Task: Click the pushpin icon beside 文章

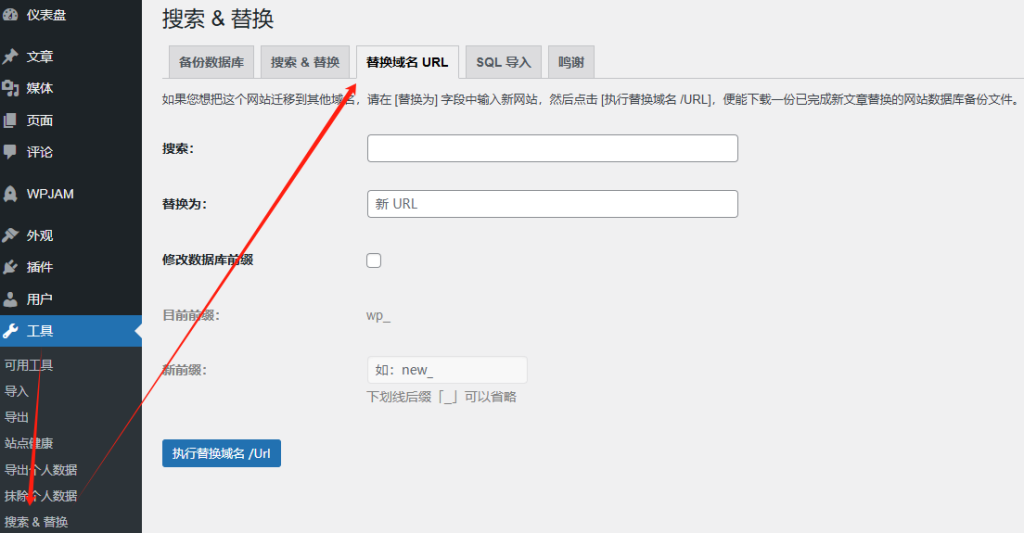Action: pyautogui.click(x=10, y=57)
